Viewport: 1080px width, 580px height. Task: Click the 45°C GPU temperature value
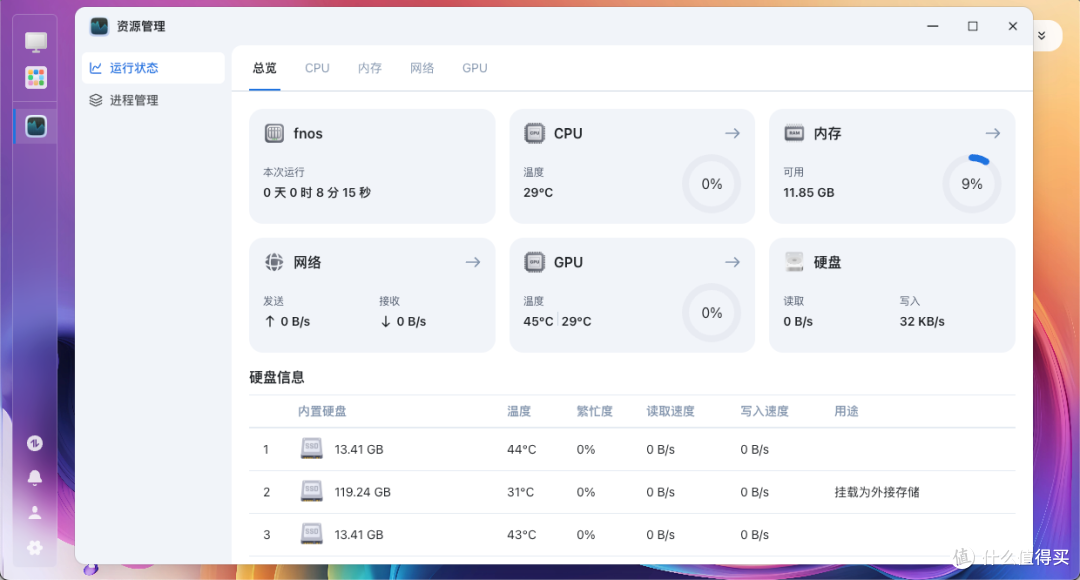click(x=538, y=321)
